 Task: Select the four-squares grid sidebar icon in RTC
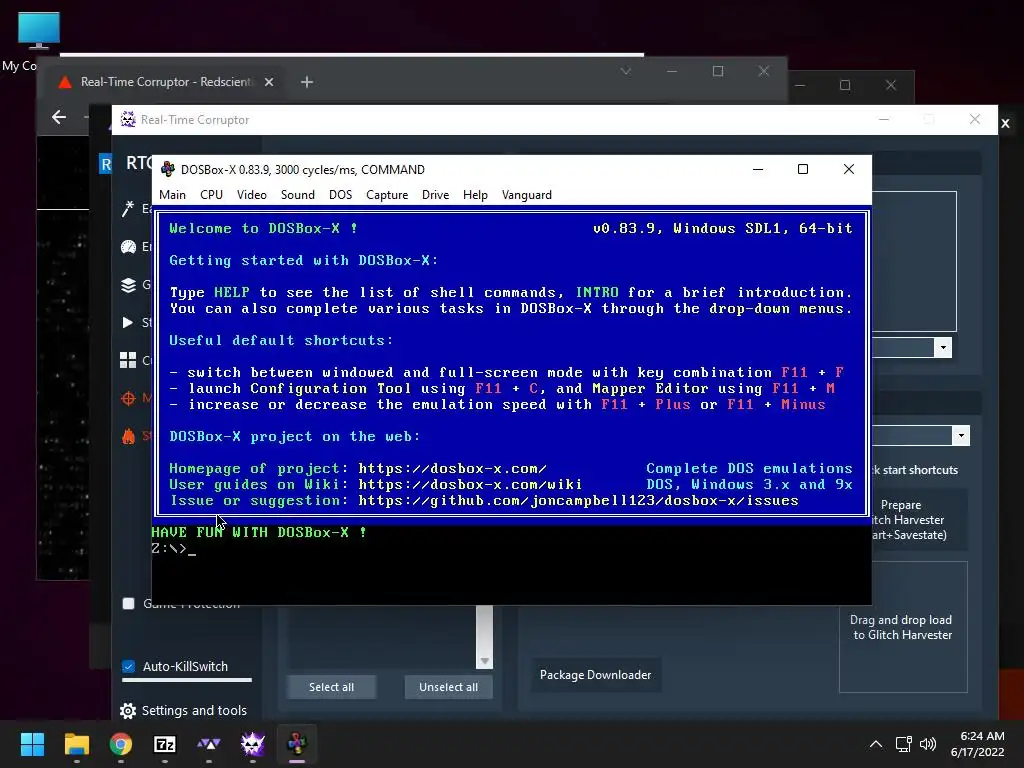pos(128,360)
